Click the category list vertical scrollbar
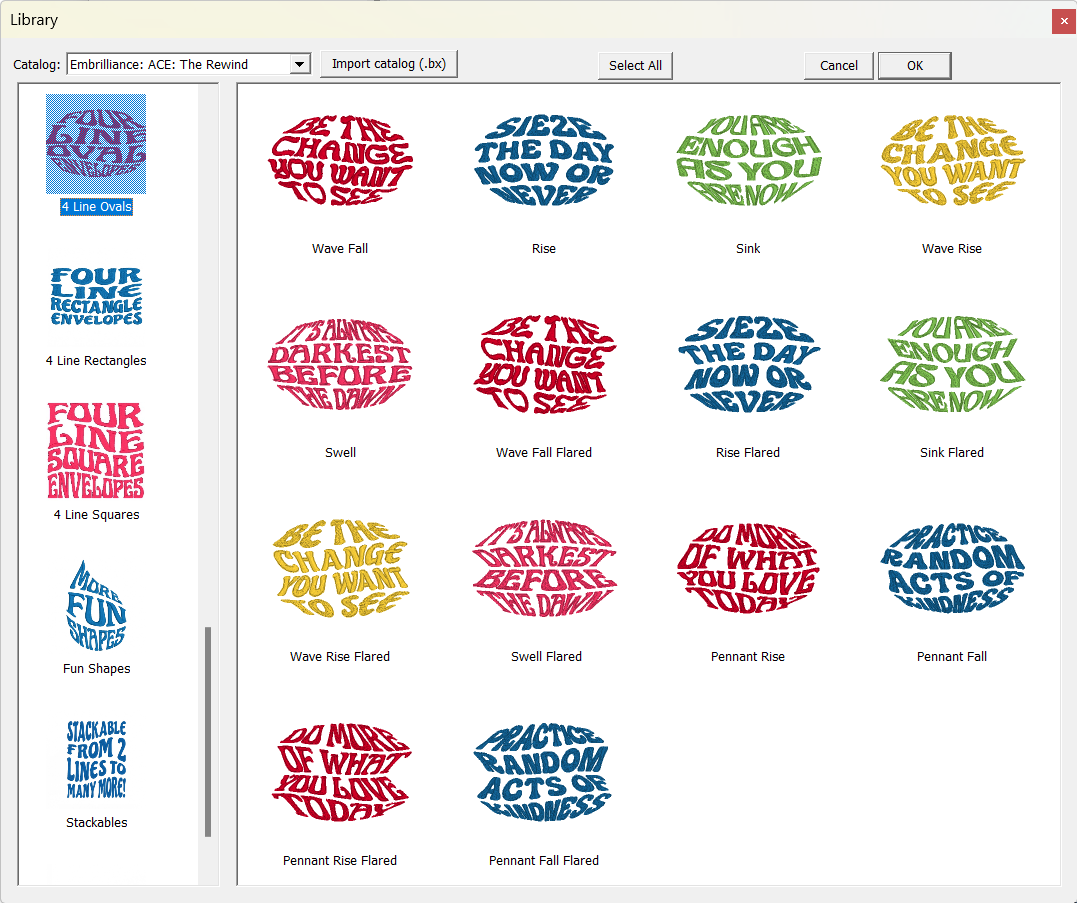1077x903 pixels. [208, 730]
